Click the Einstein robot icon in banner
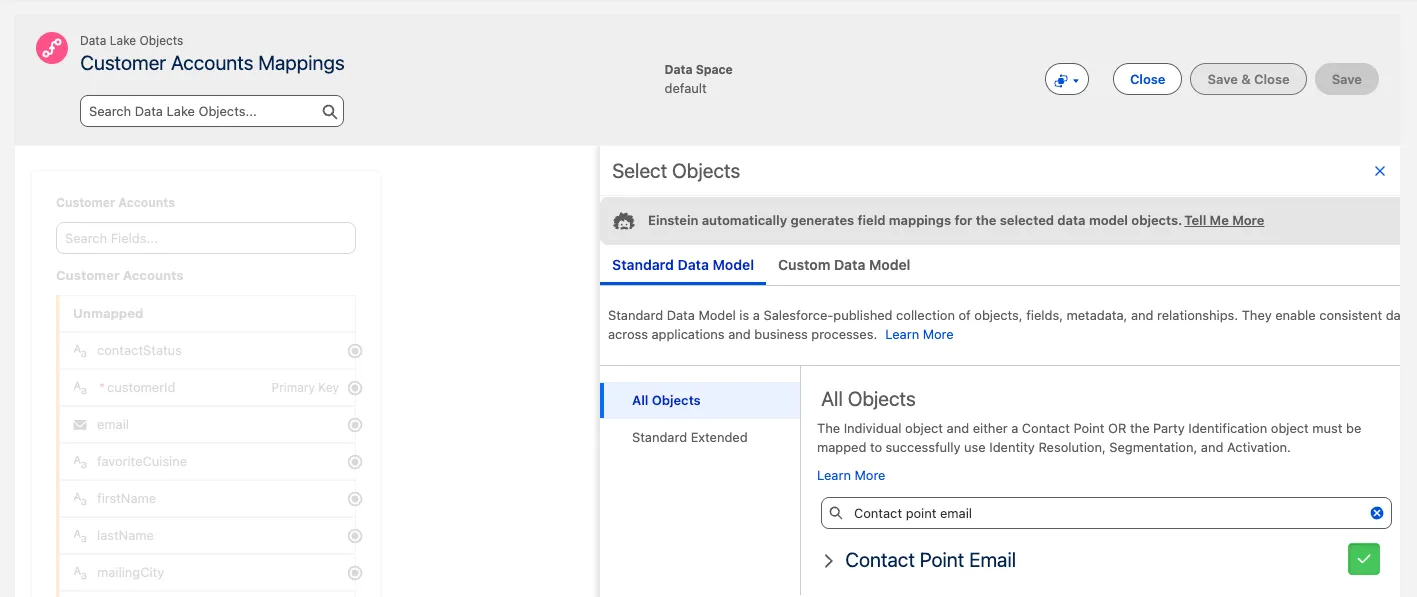This screenshot has width=1417, height=597. coord(624,221)
